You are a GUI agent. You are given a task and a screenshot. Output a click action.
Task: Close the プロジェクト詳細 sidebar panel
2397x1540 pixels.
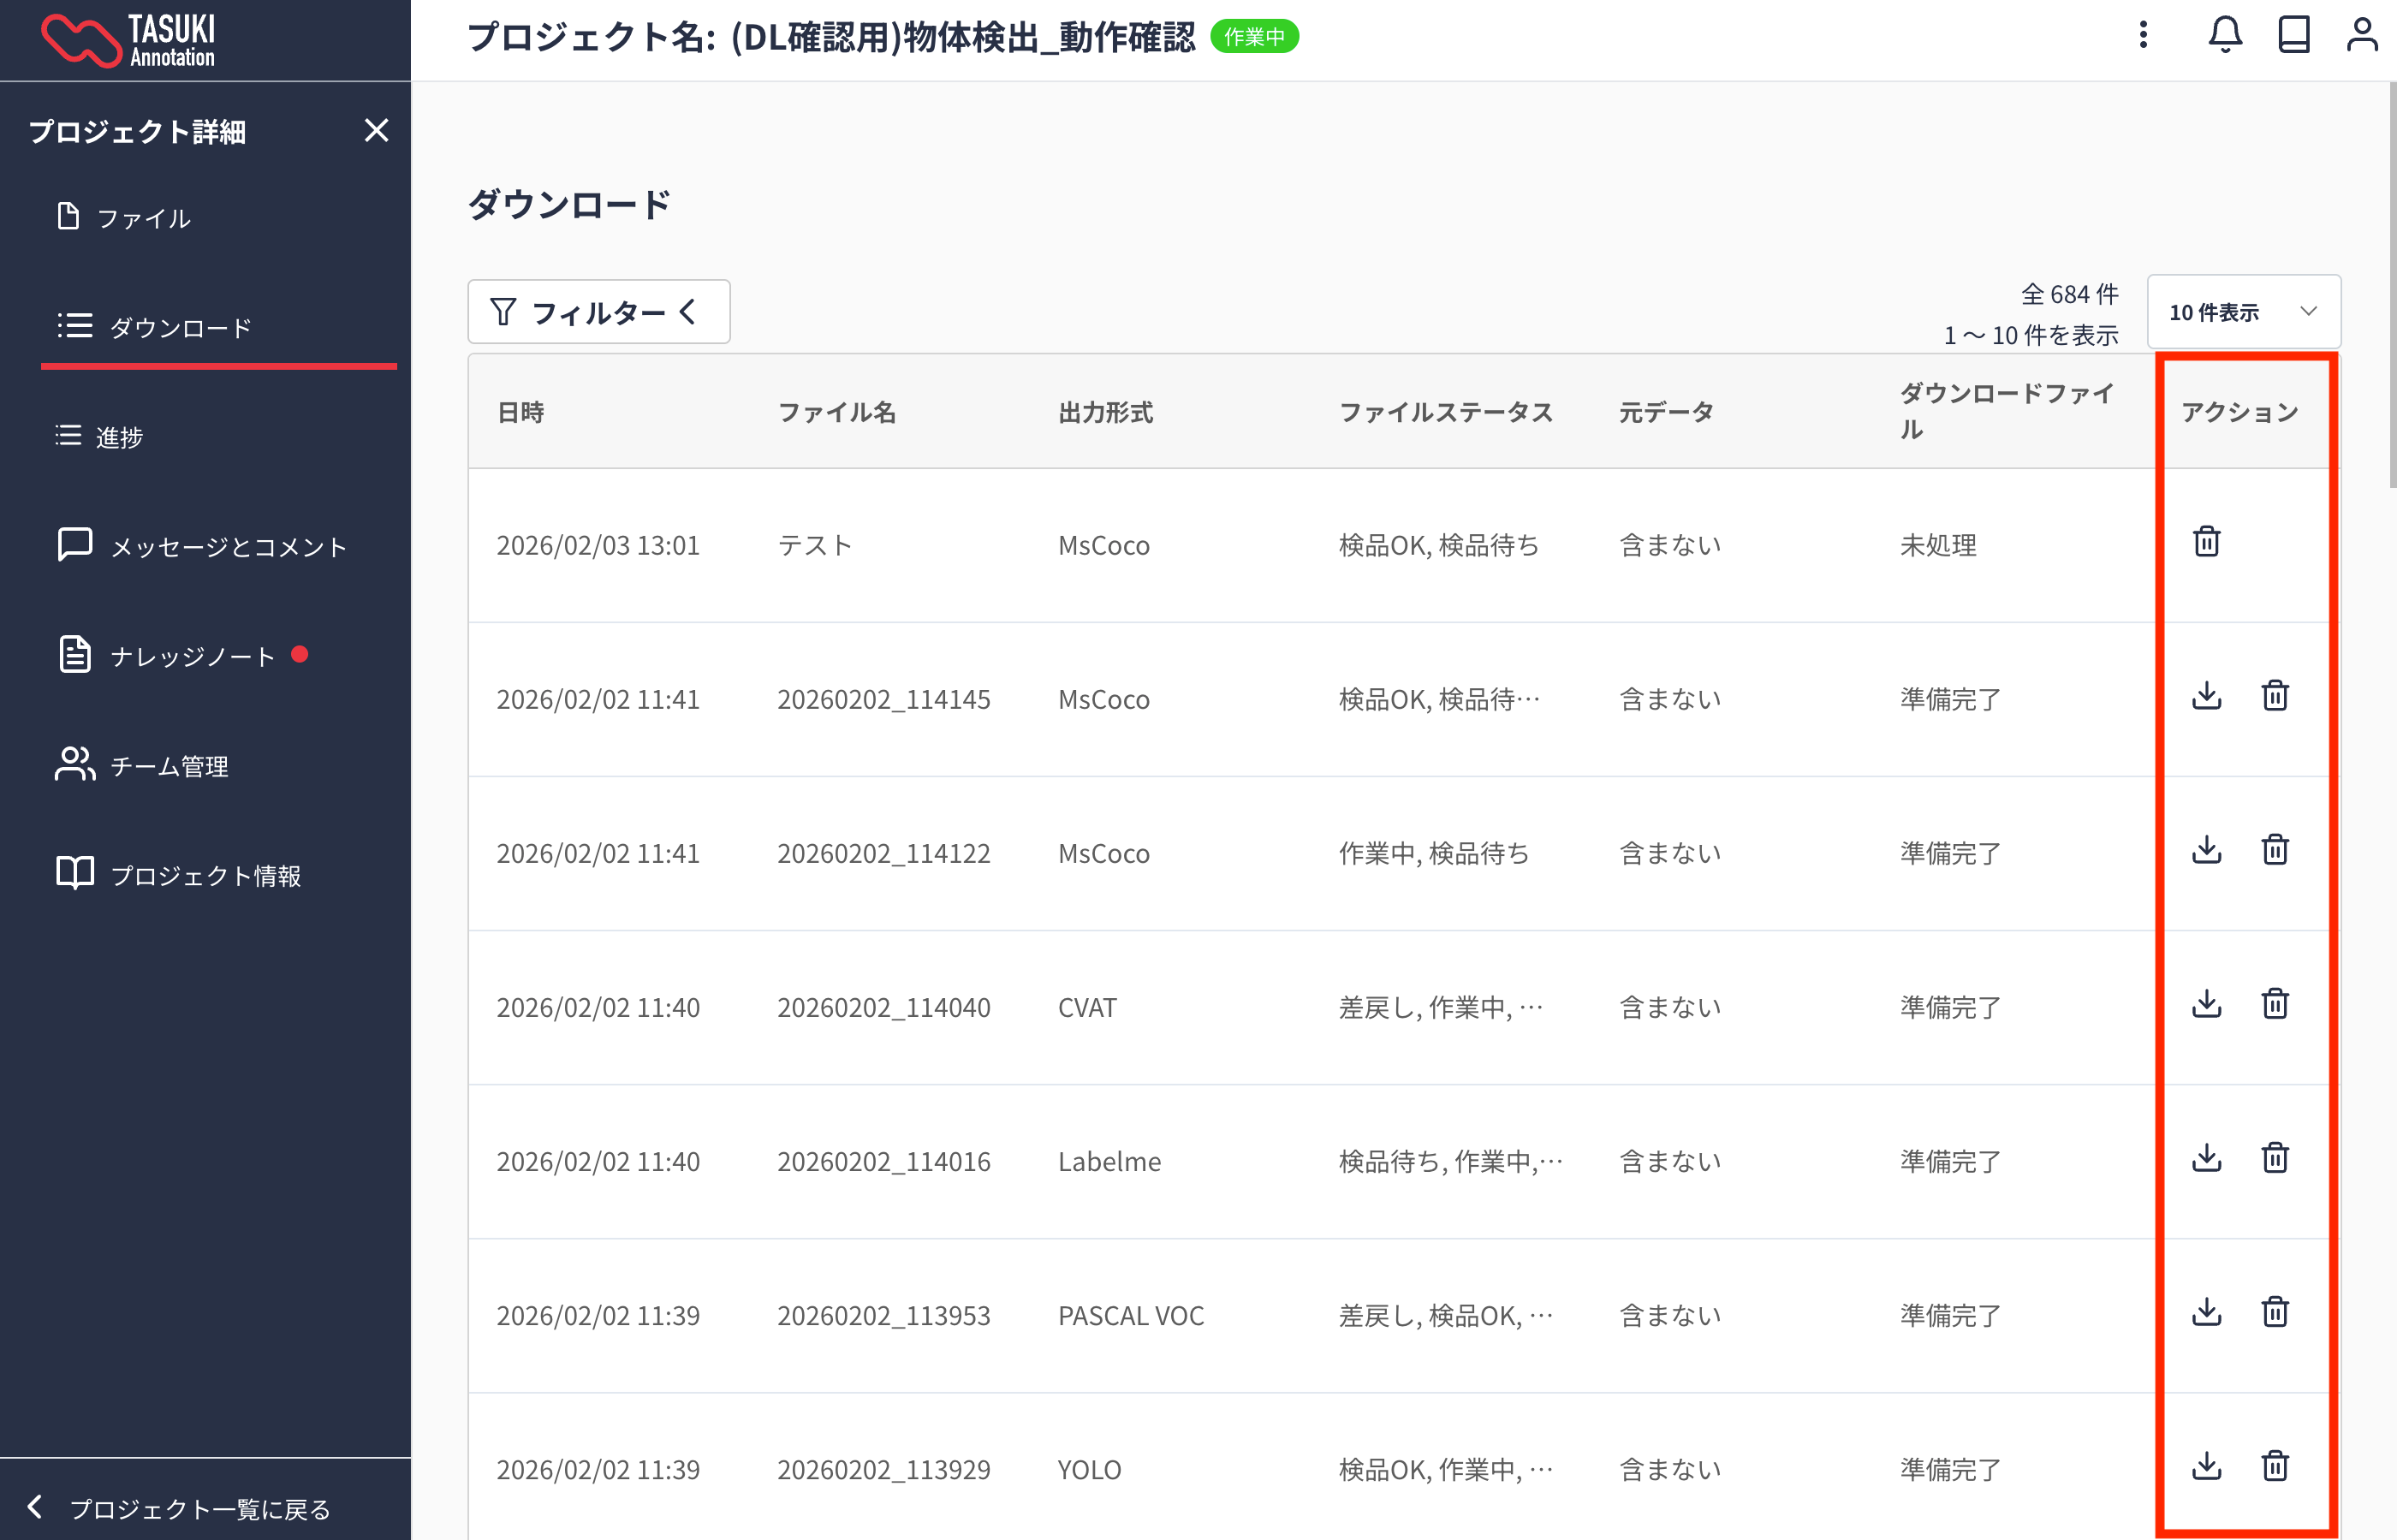click(376, 131)
